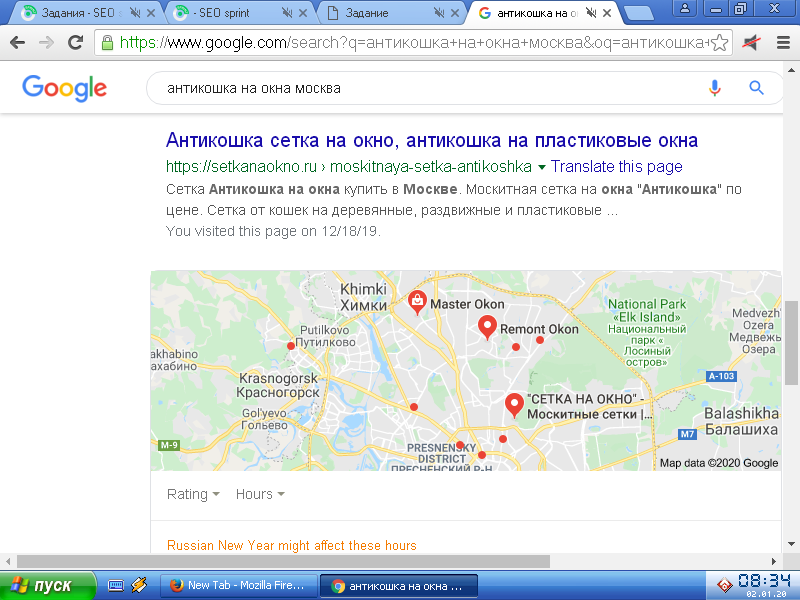Open the Google logo homepage
The height and width of the screenshot is (600, 800).
click(x=64, y=88)
